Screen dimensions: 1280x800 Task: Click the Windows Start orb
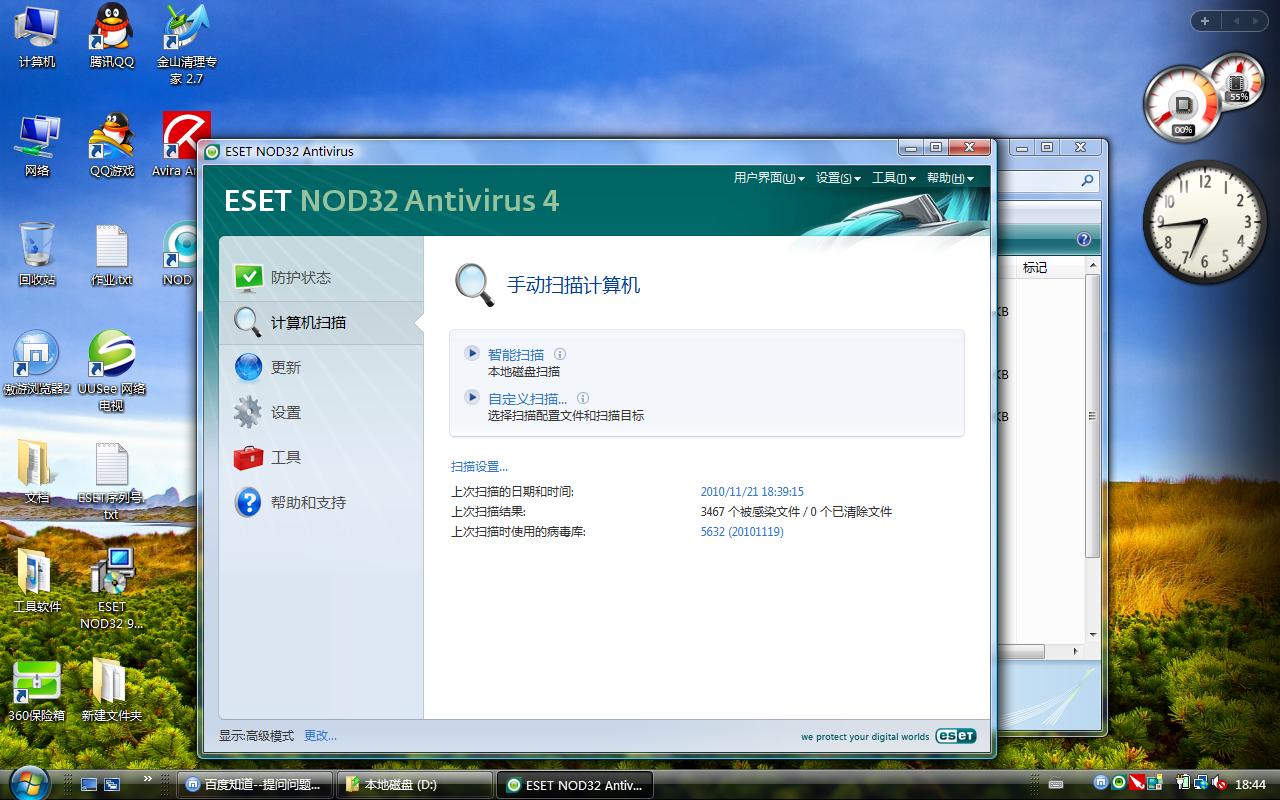[x=27, y=782]
